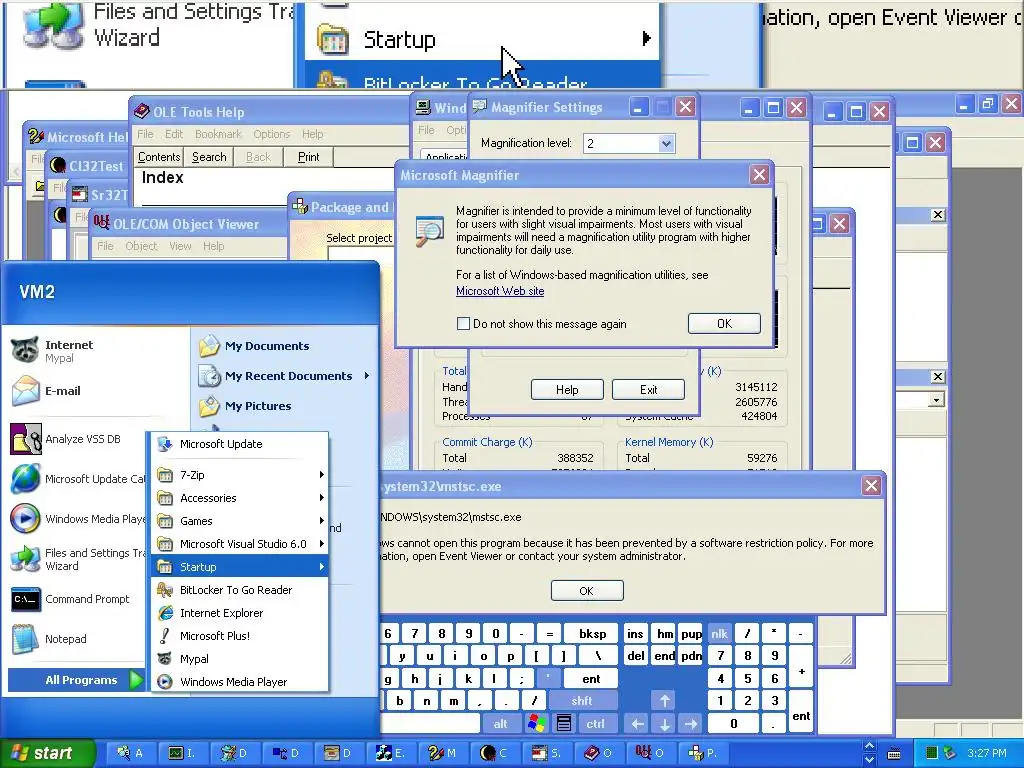Switch to taskbar button labeled C
The width and height of the screenshot is (1024, 768).
tap(494, 753)
